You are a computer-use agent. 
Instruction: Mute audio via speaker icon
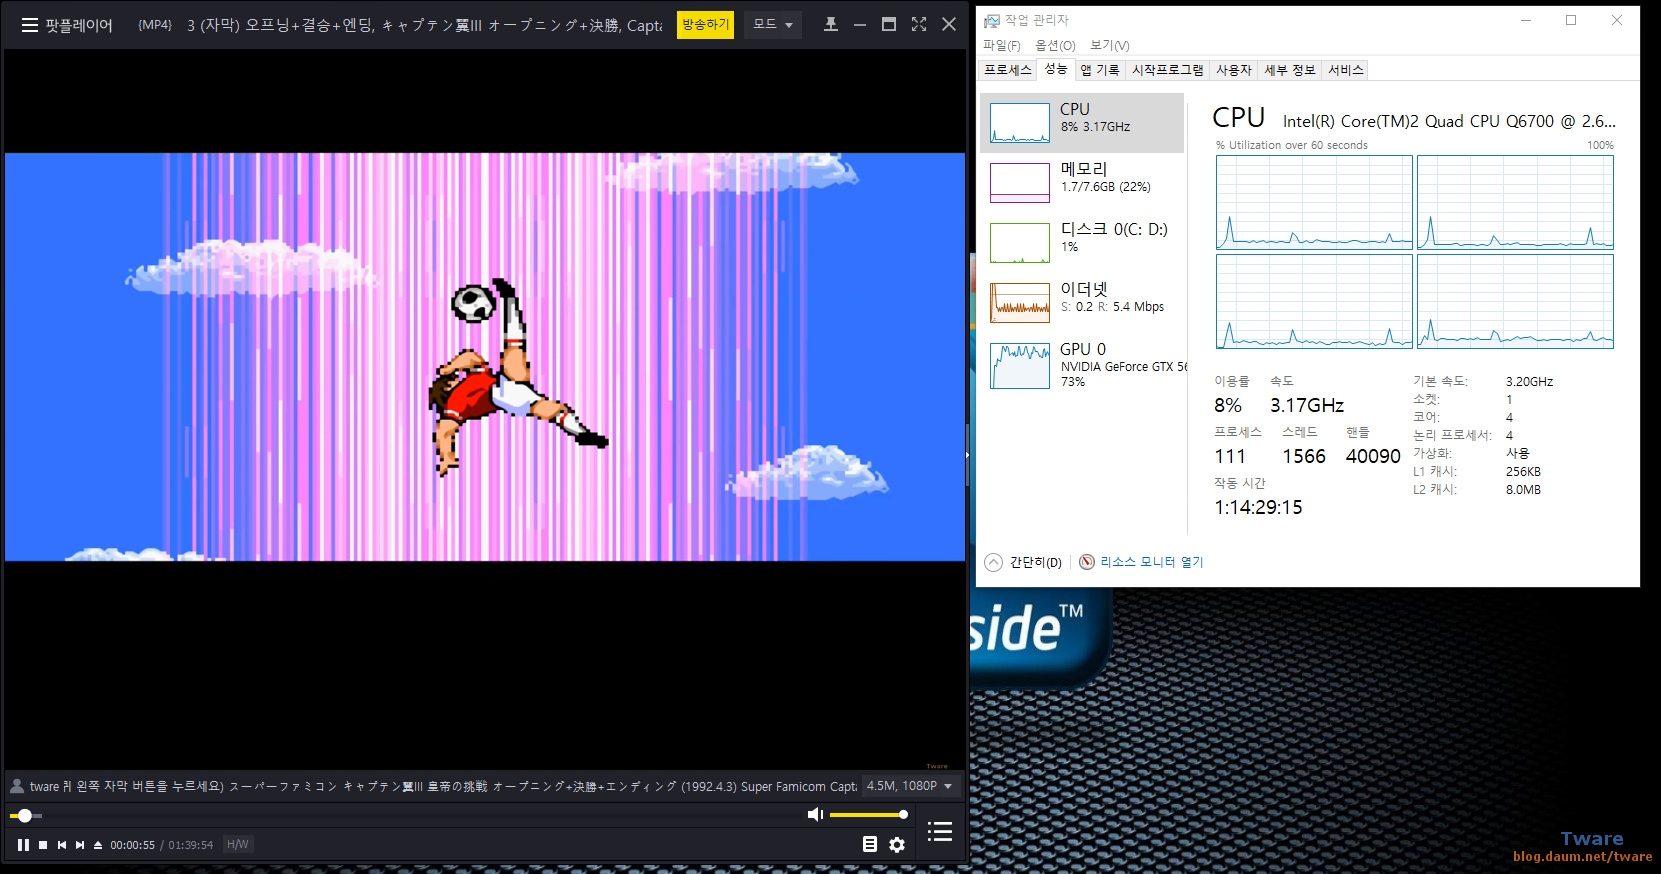[x=815, y=814]
